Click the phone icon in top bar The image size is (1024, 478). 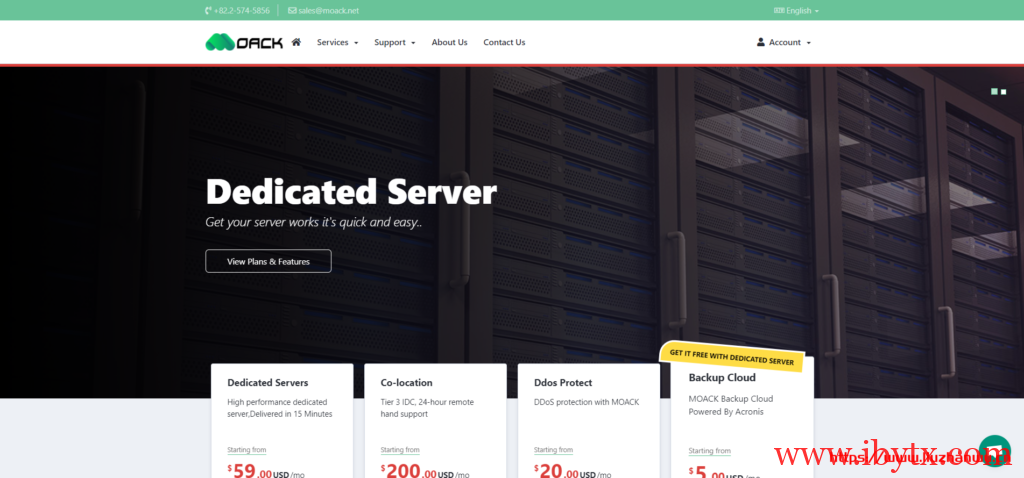coord(208,10)
